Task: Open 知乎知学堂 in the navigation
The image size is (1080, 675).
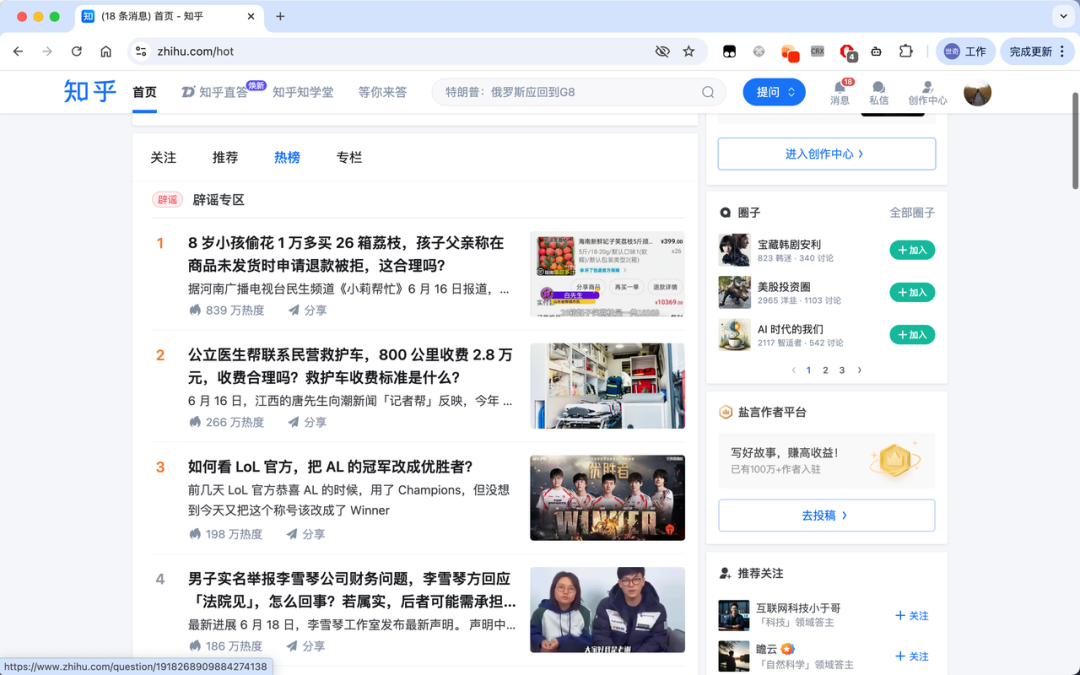Action: 302,92
